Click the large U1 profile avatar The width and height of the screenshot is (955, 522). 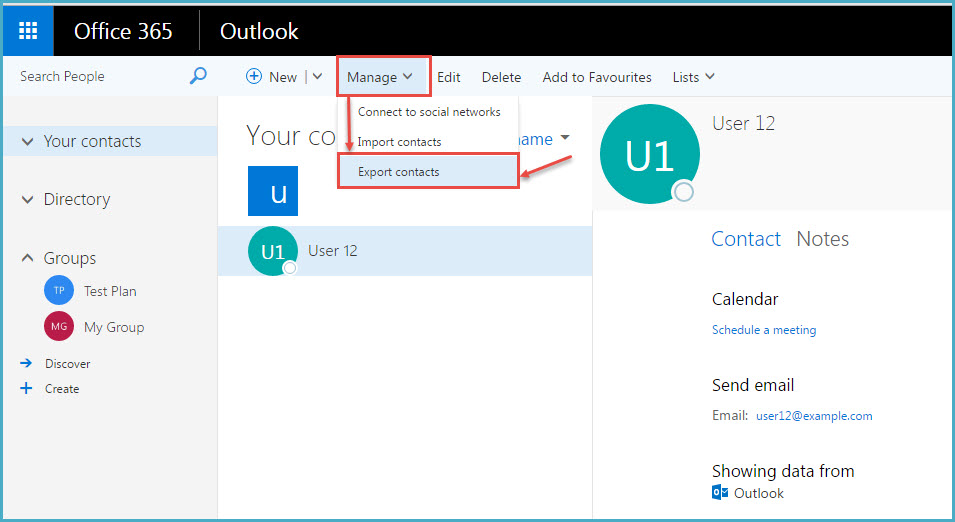(650, 154)
